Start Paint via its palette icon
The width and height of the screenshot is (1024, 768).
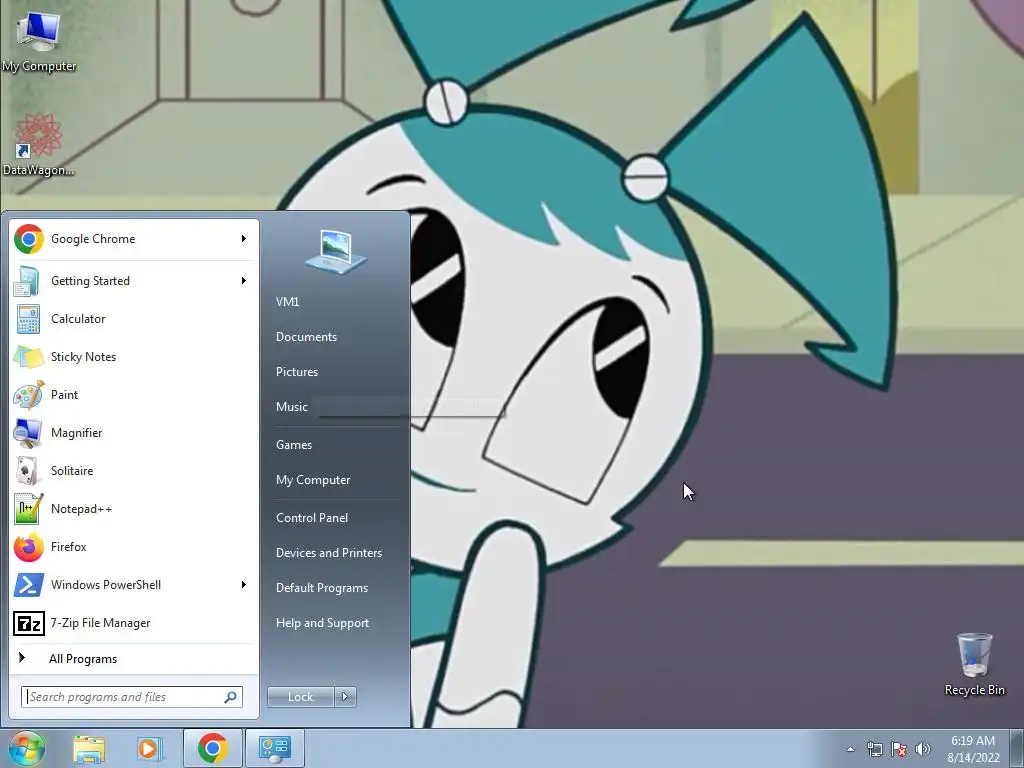tap(28, 394)
